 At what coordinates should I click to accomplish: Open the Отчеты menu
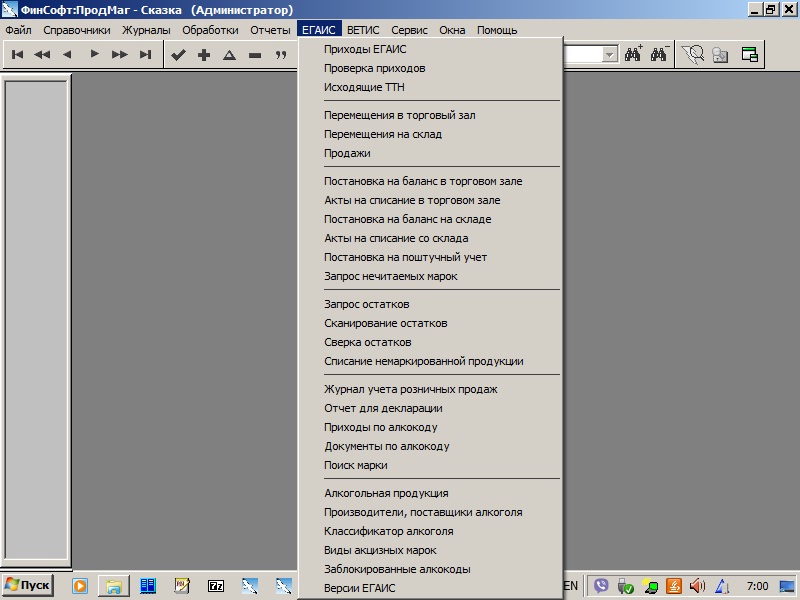click(x=270, y=30)
